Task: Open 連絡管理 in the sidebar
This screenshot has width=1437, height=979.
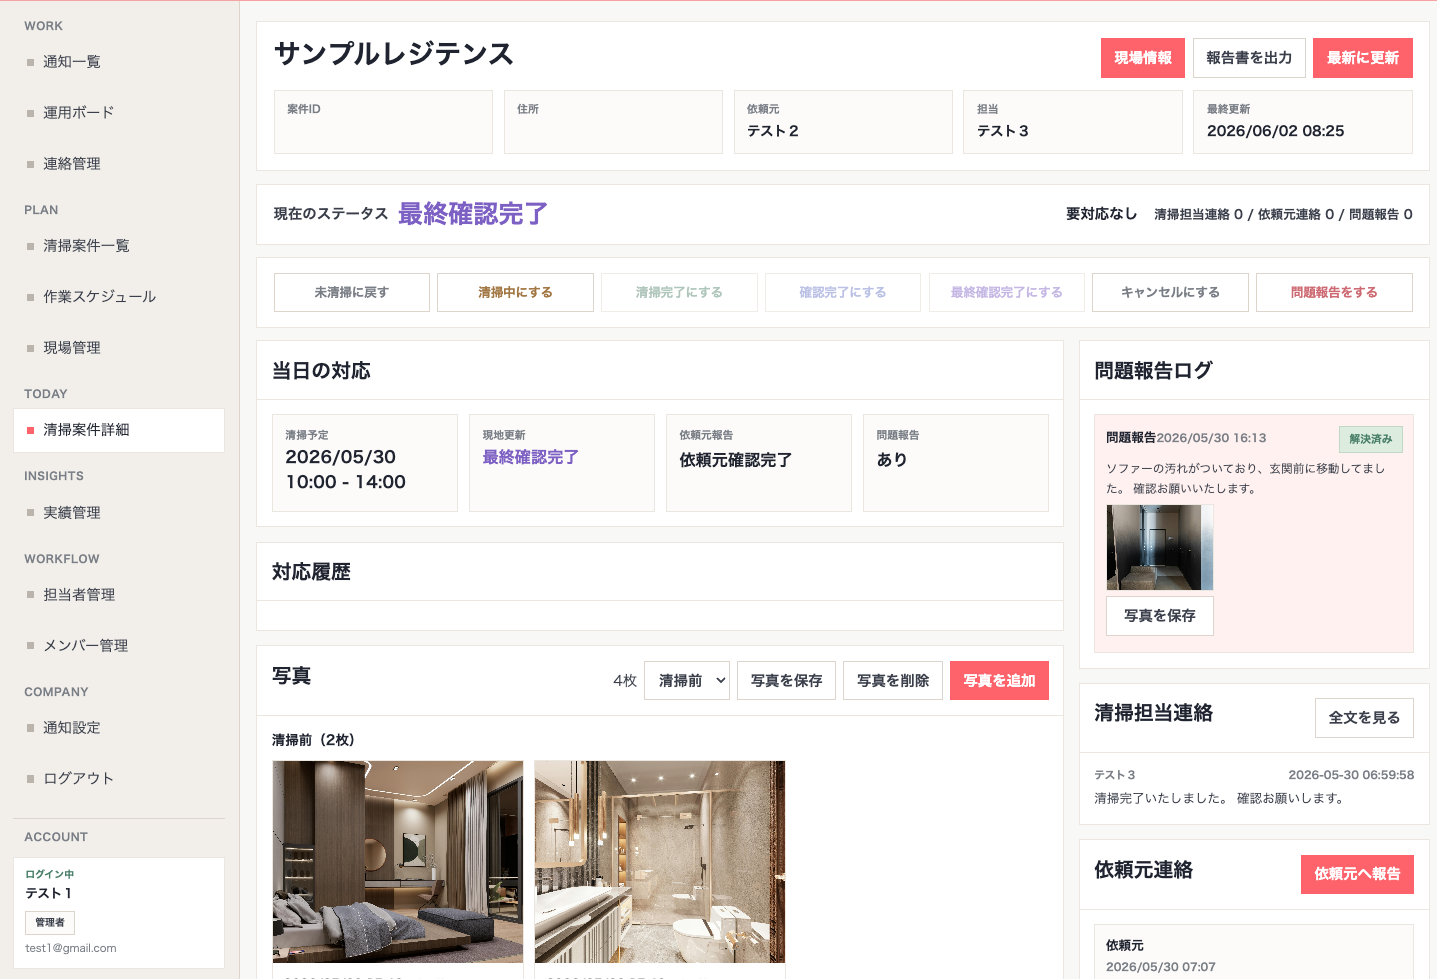Action: point(118,164)
